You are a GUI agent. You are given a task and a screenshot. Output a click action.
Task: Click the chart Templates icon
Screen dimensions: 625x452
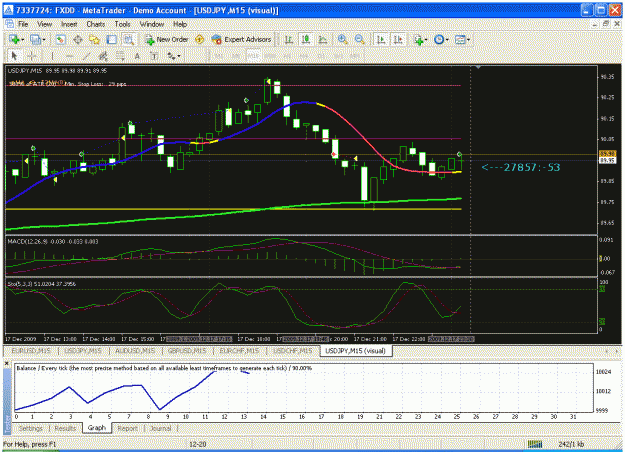(460, 39)
